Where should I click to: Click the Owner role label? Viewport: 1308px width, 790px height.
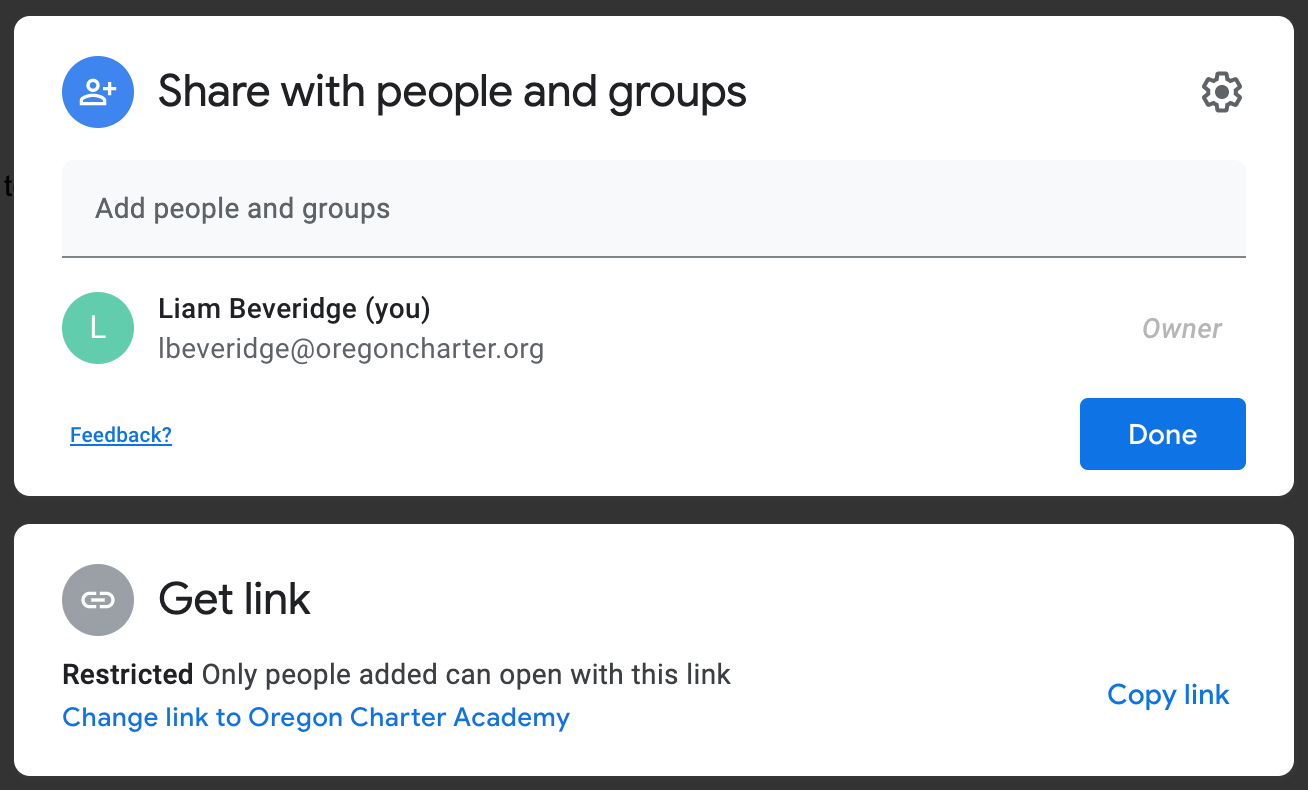point(1182,329)
